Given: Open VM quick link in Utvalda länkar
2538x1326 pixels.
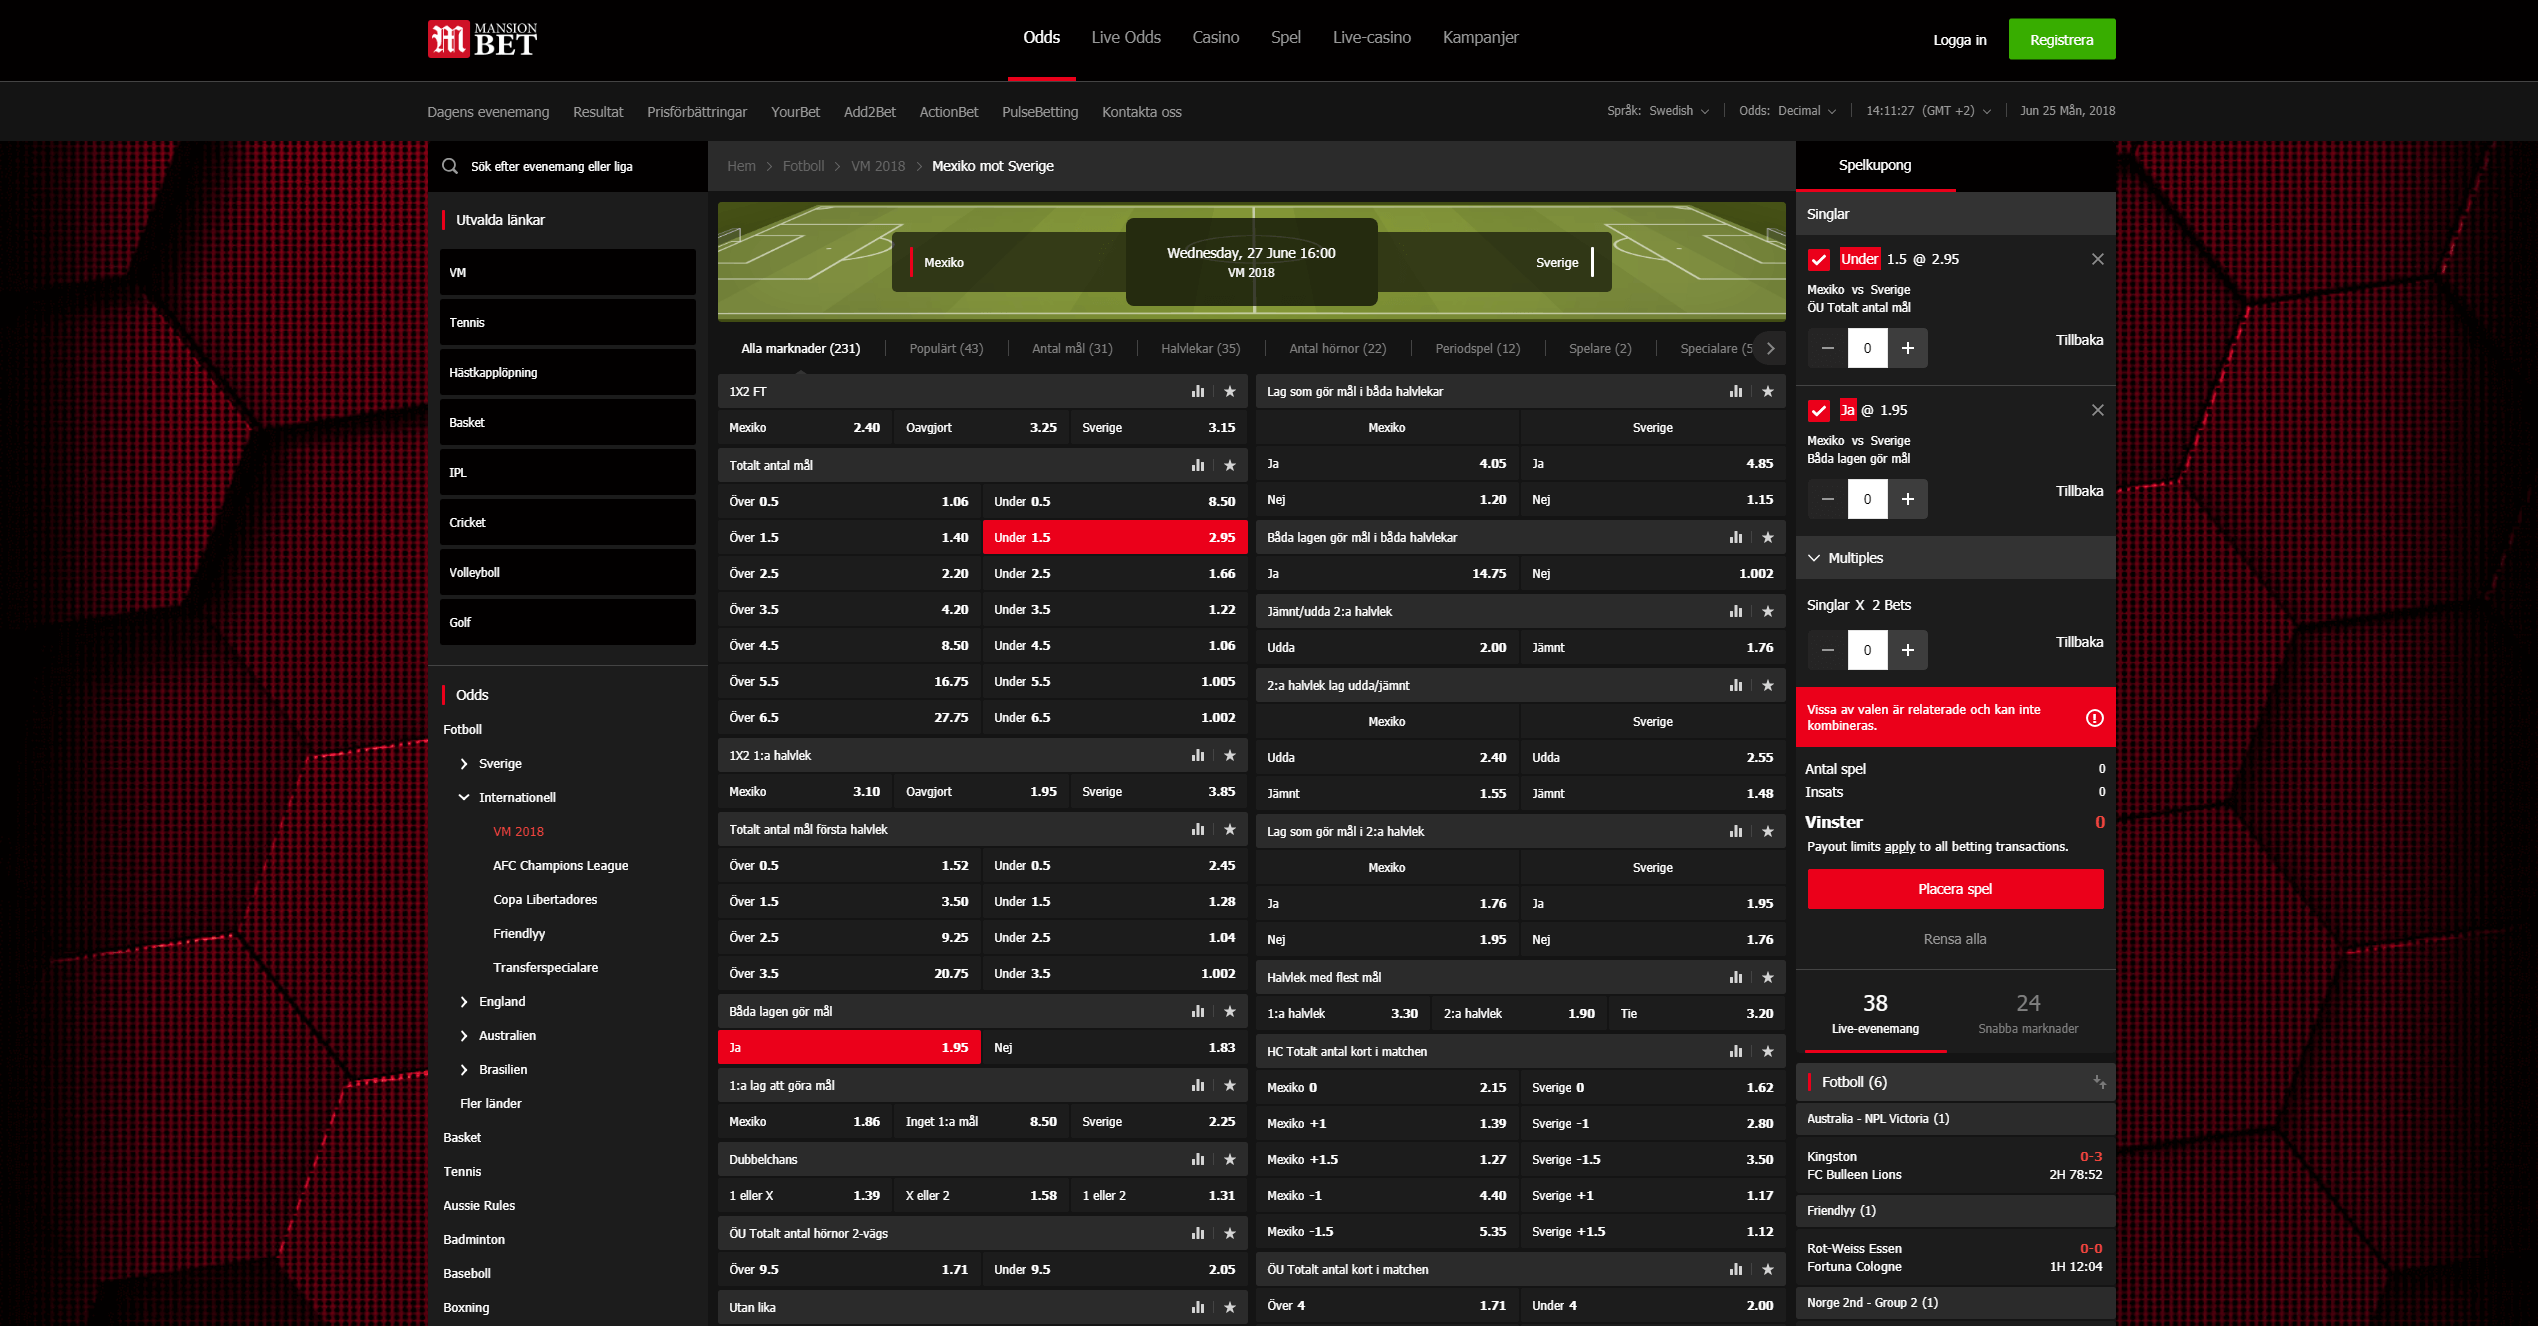Looking at the screenshot, I should (x=567, y=272).
